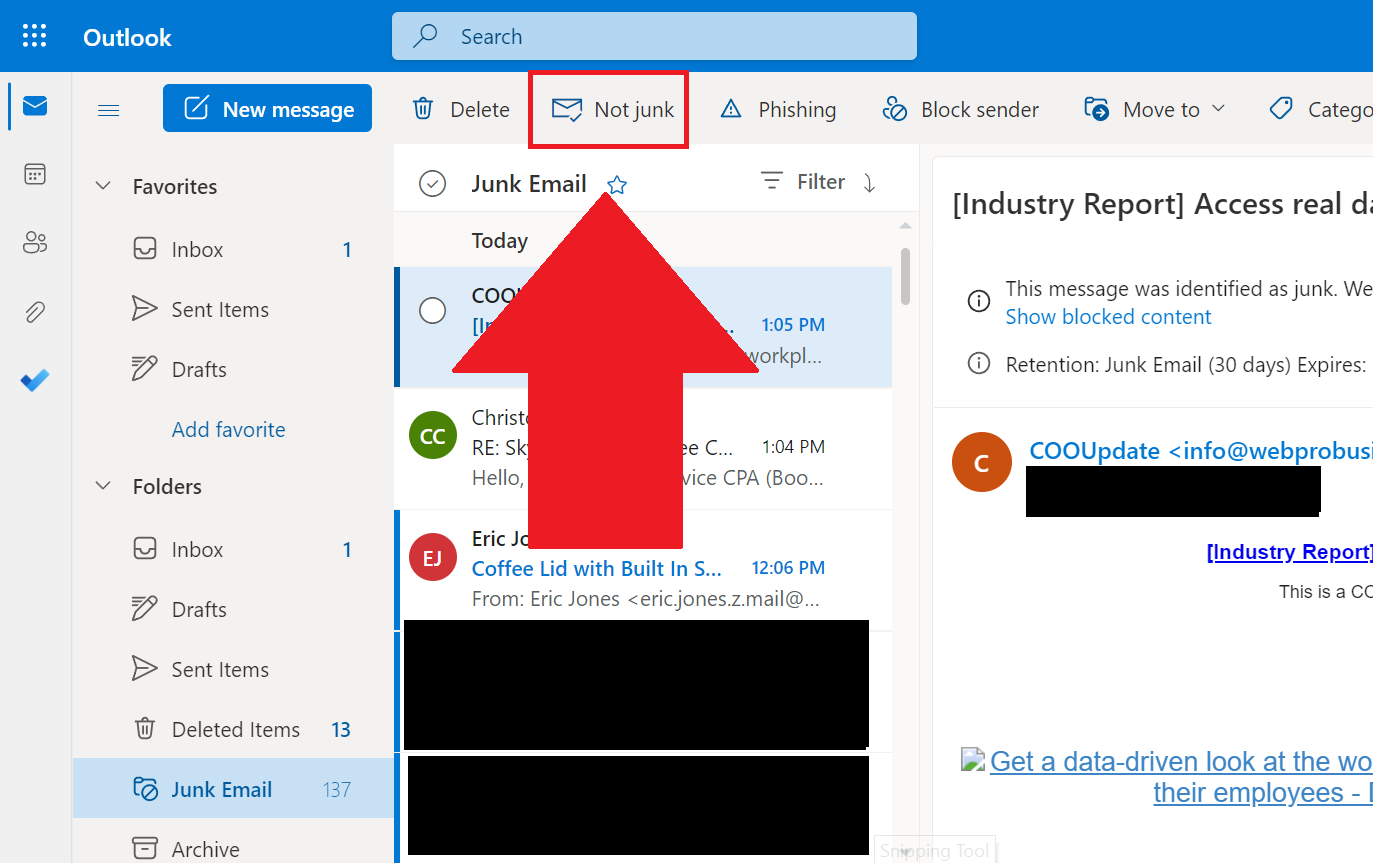
Task: Toggle the hamburger navigation pane icon
Action: 108,110
